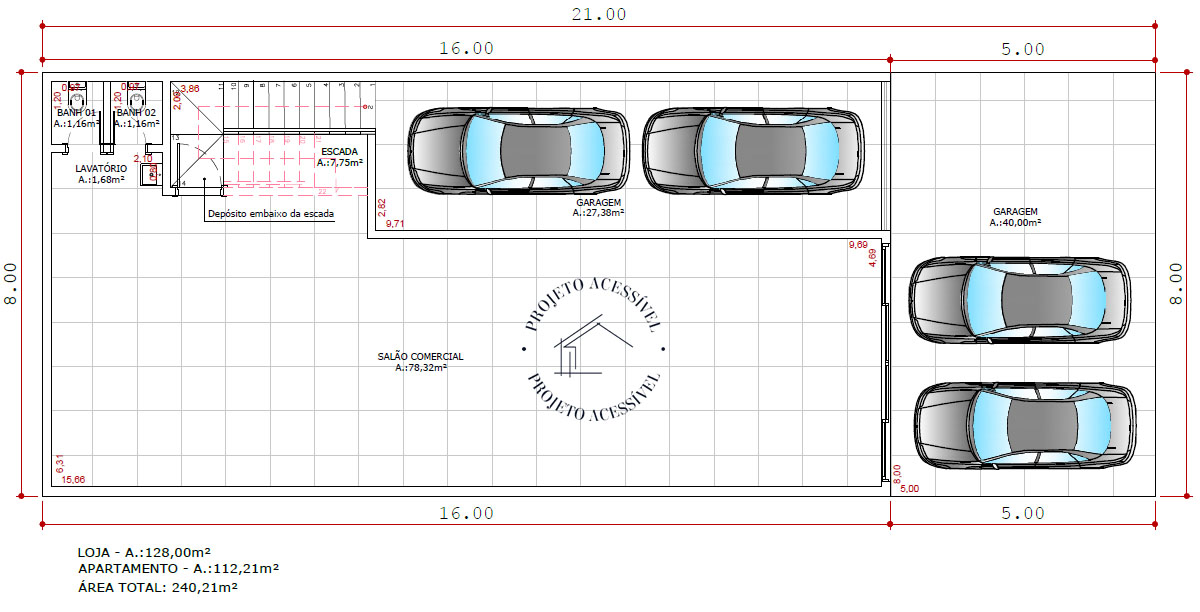Click the 5.00 dimension below the plan
The image size is (1200, 612).
coord(1023,513)
